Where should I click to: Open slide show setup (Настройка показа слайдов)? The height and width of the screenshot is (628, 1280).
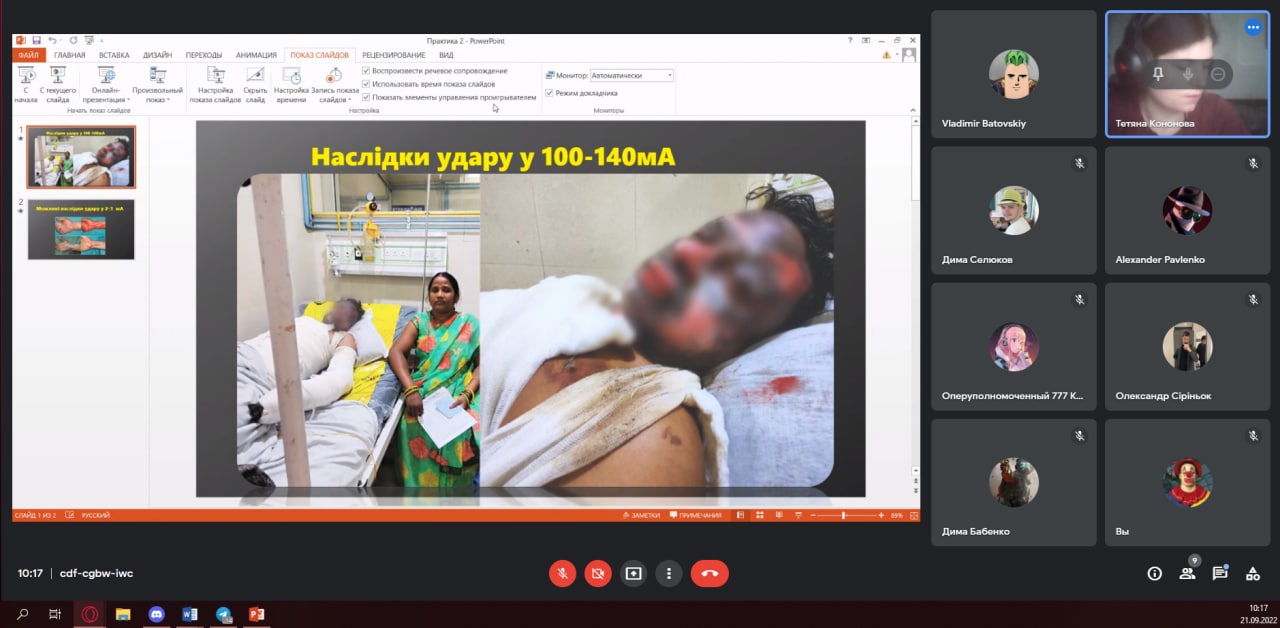coord(215,85)
